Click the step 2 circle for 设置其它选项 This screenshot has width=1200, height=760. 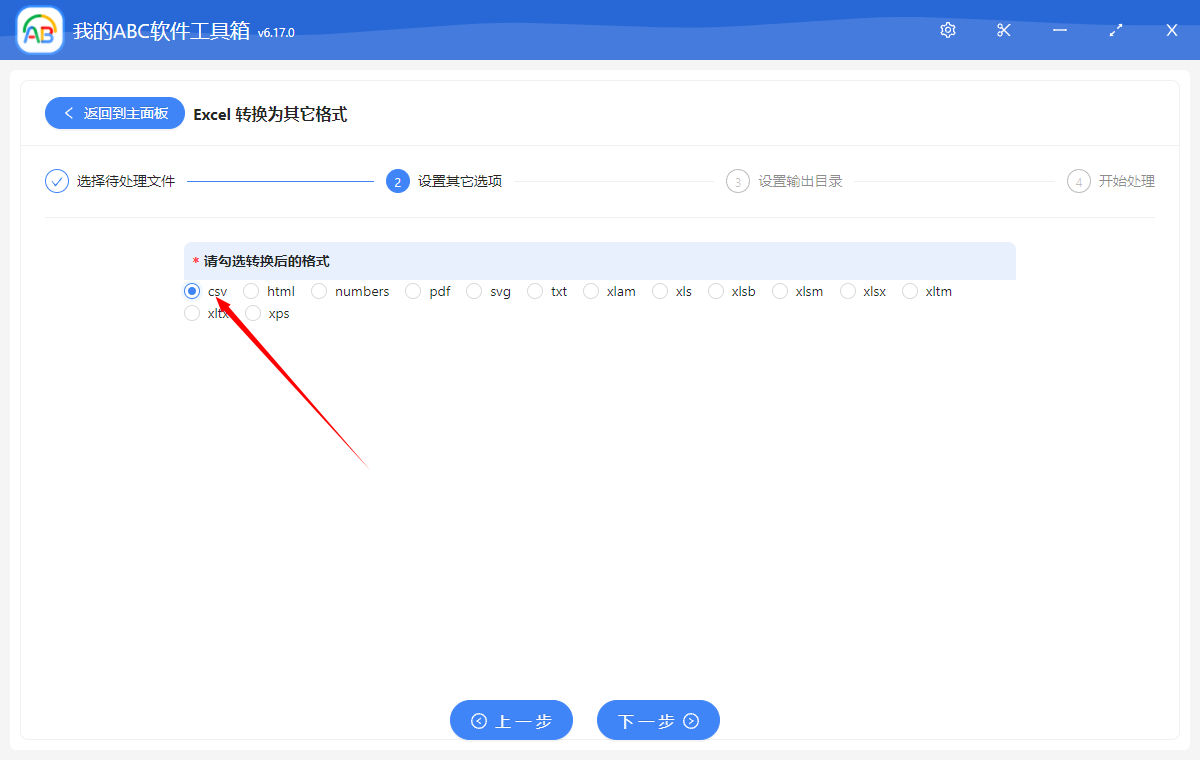(396, 181)
